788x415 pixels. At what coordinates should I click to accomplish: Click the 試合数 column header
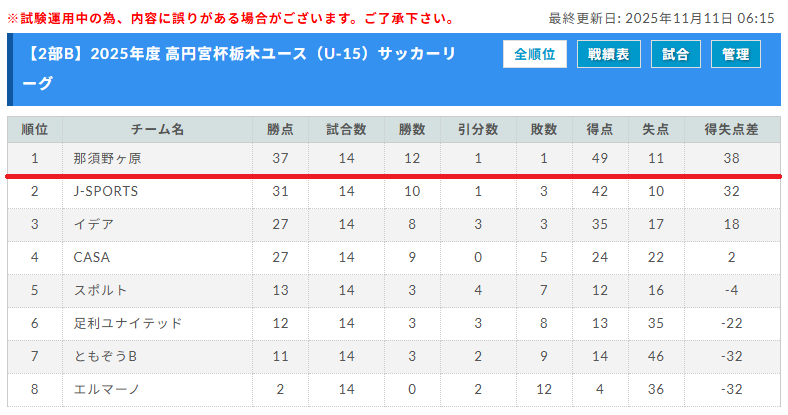coord(346,129)
